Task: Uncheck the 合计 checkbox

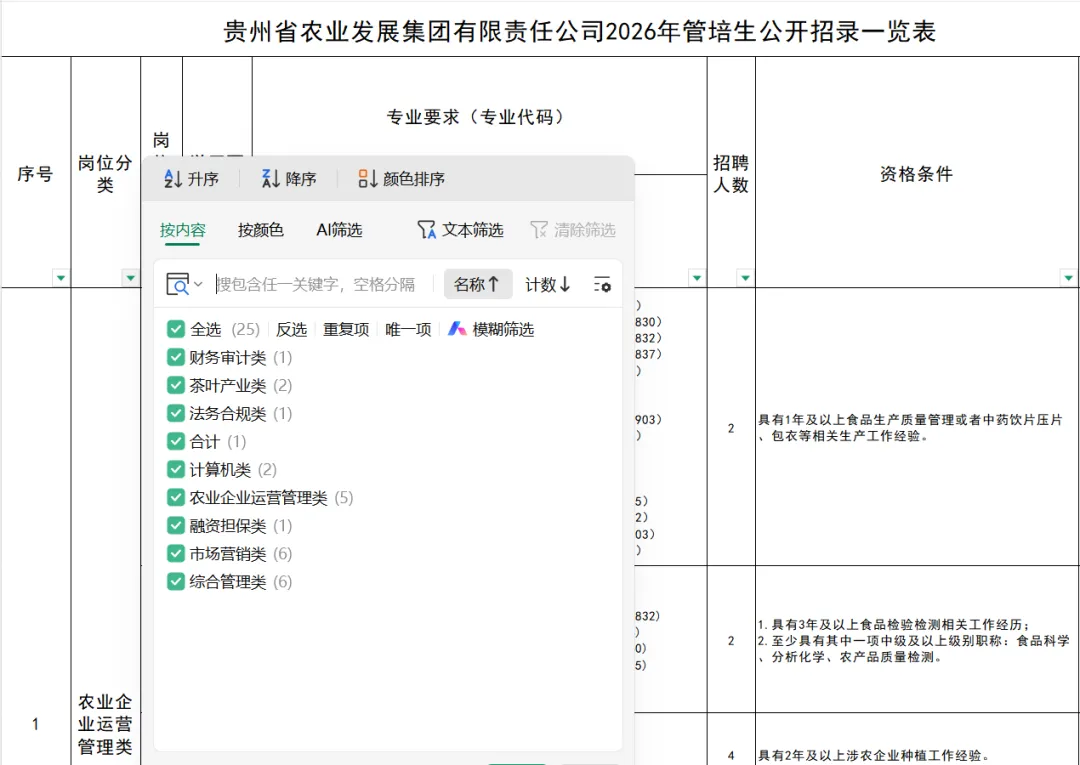Action: click(176, 441)
